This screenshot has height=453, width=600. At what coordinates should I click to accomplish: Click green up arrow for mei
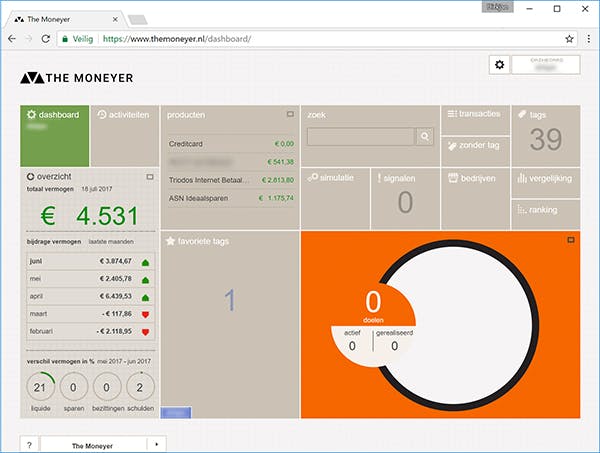click(x=145, y=280)
